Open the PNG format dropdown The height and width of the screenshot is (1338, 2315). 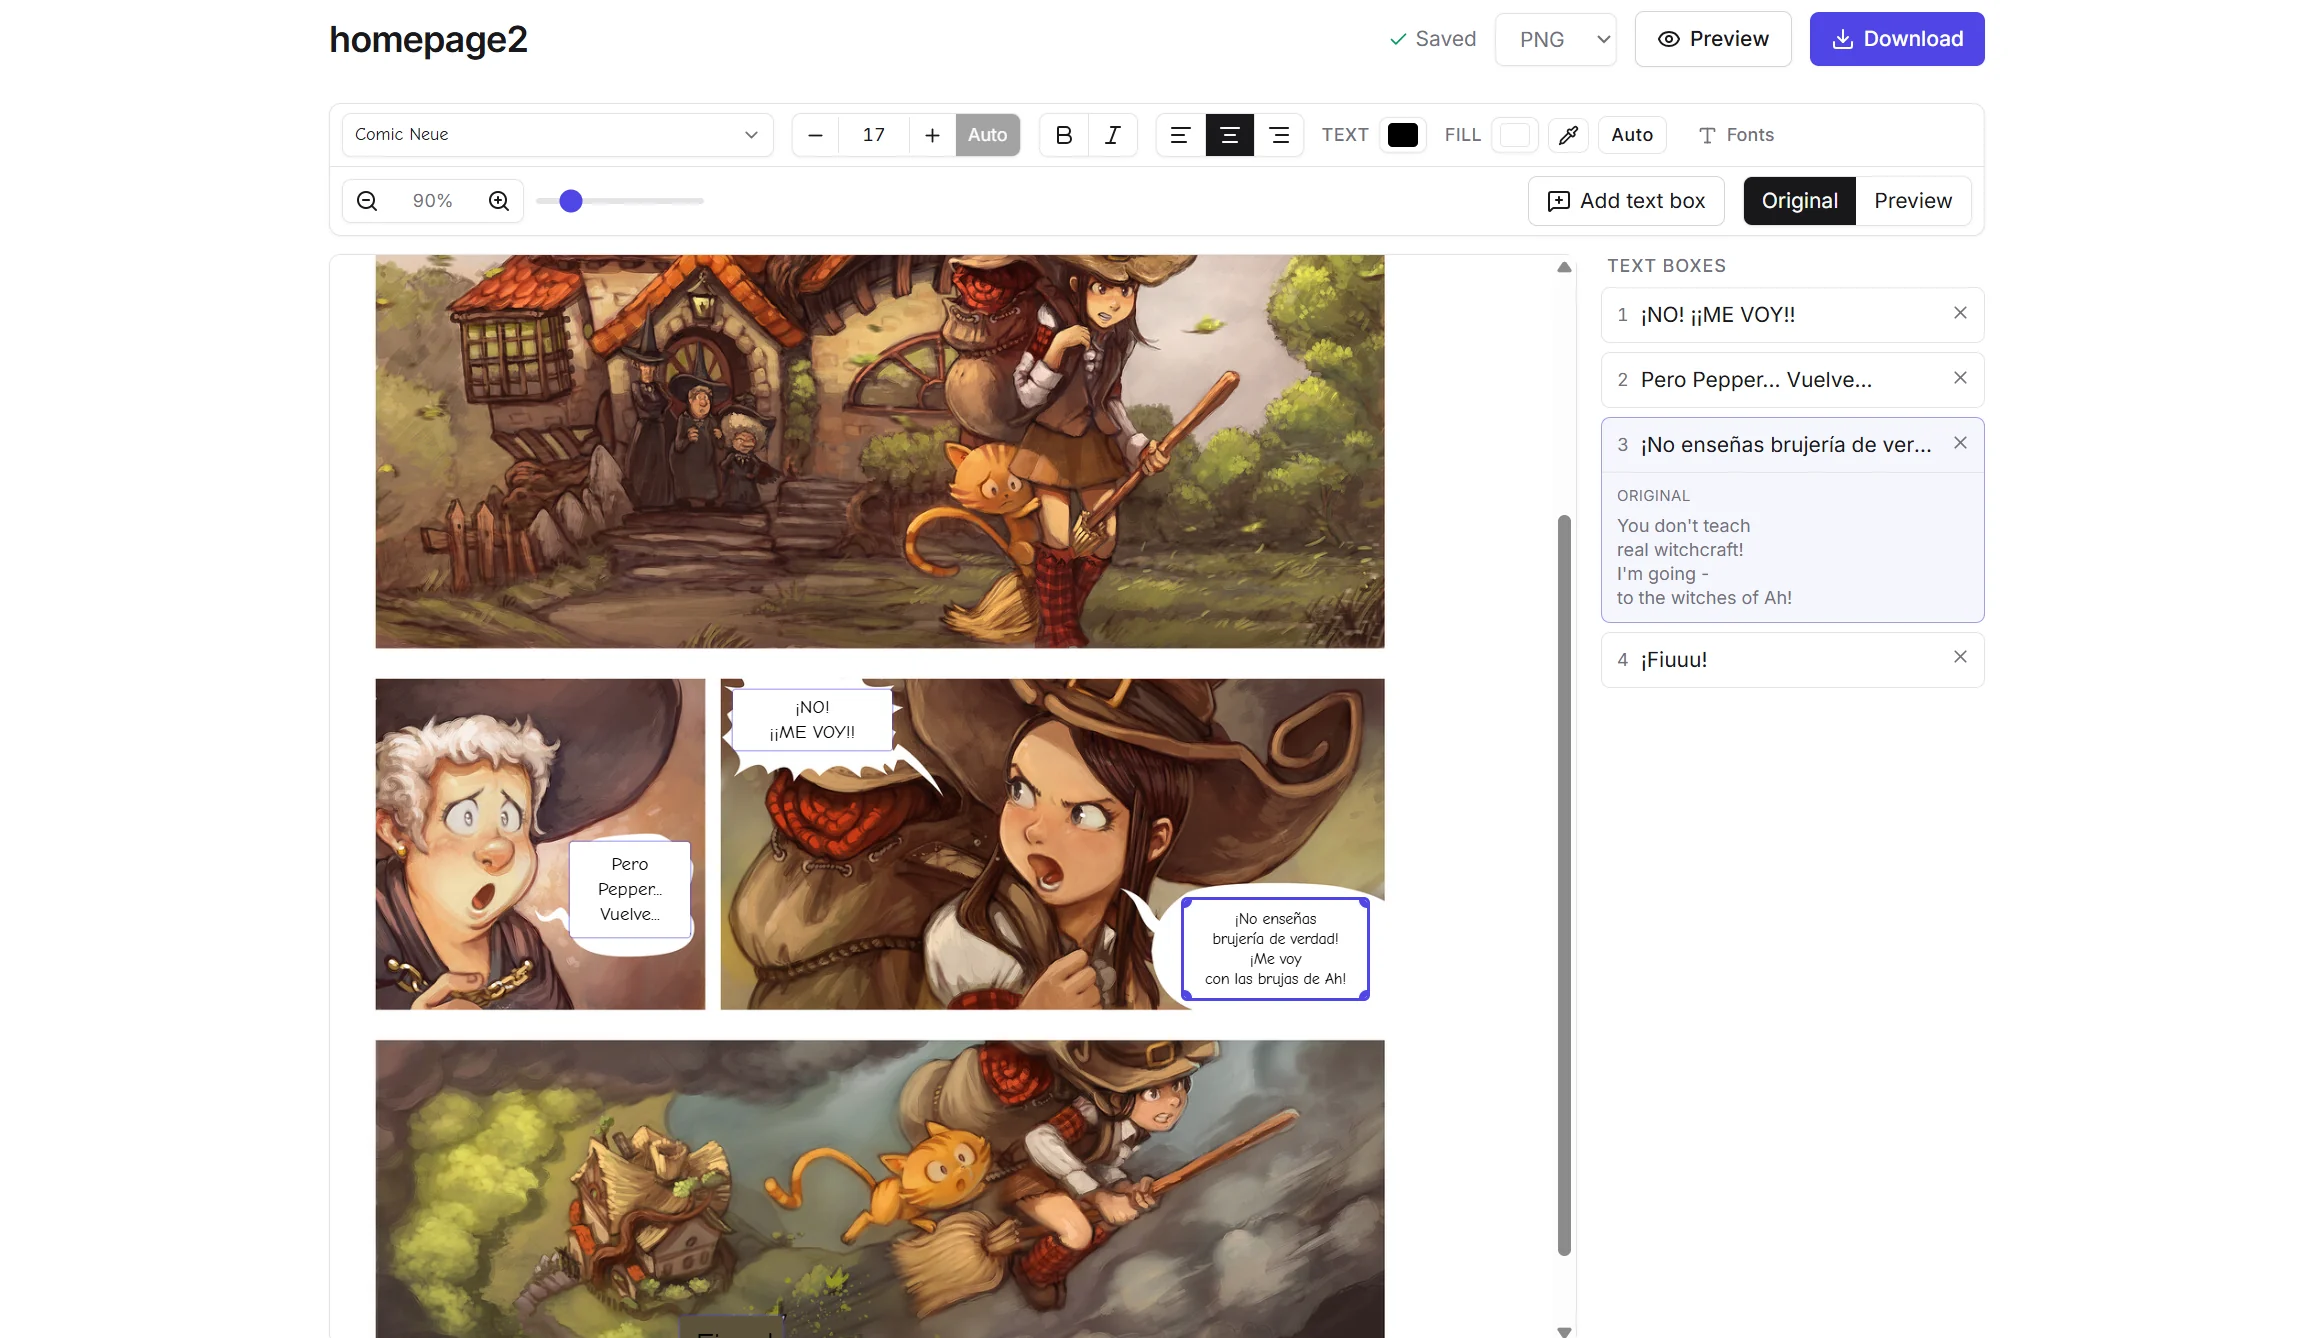(1556, 39)
